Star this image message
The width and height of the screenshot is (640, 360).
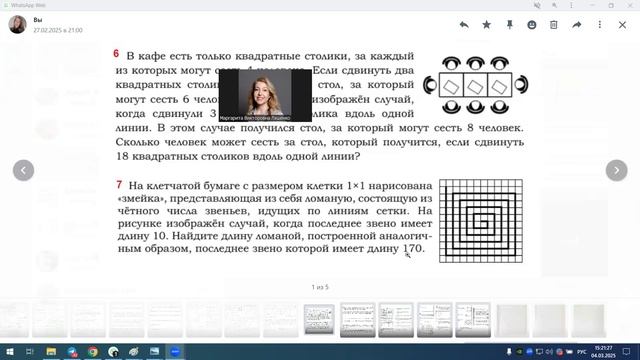pos(487,25)
